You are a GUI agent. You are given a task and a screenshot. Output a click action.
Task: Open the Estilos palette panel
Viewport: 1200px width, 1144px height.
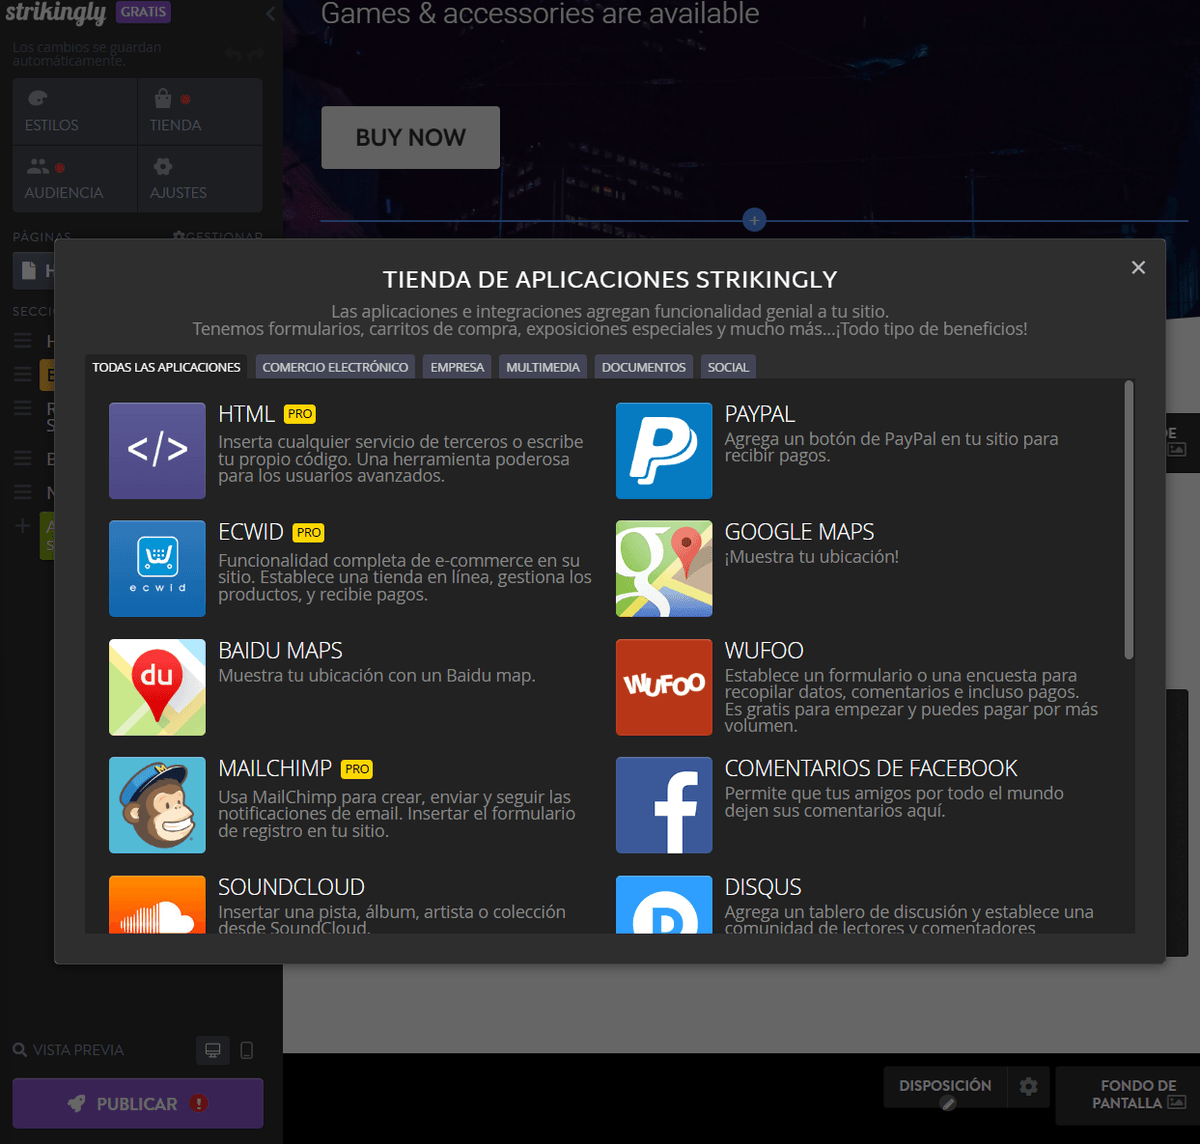click(75, 112)
